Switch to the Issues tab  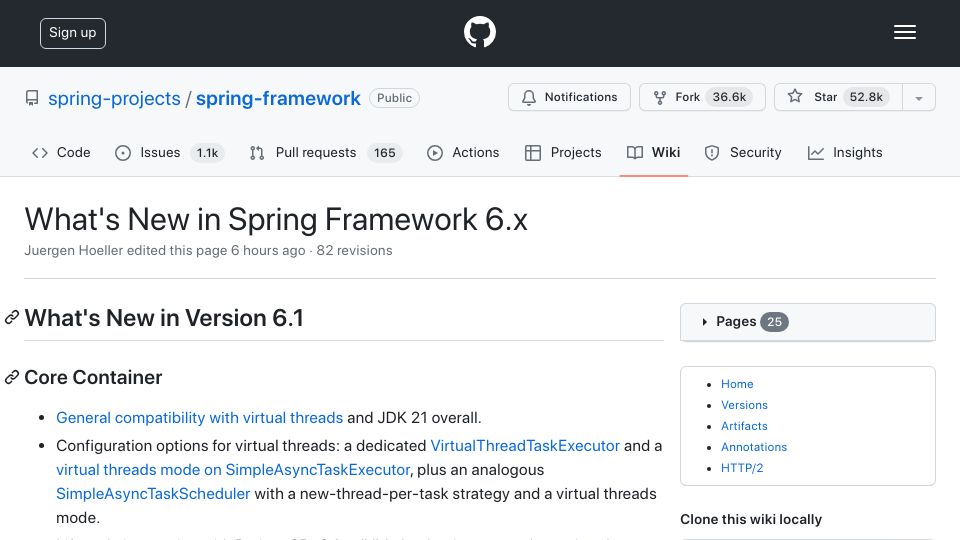click(x=169, y=152)
